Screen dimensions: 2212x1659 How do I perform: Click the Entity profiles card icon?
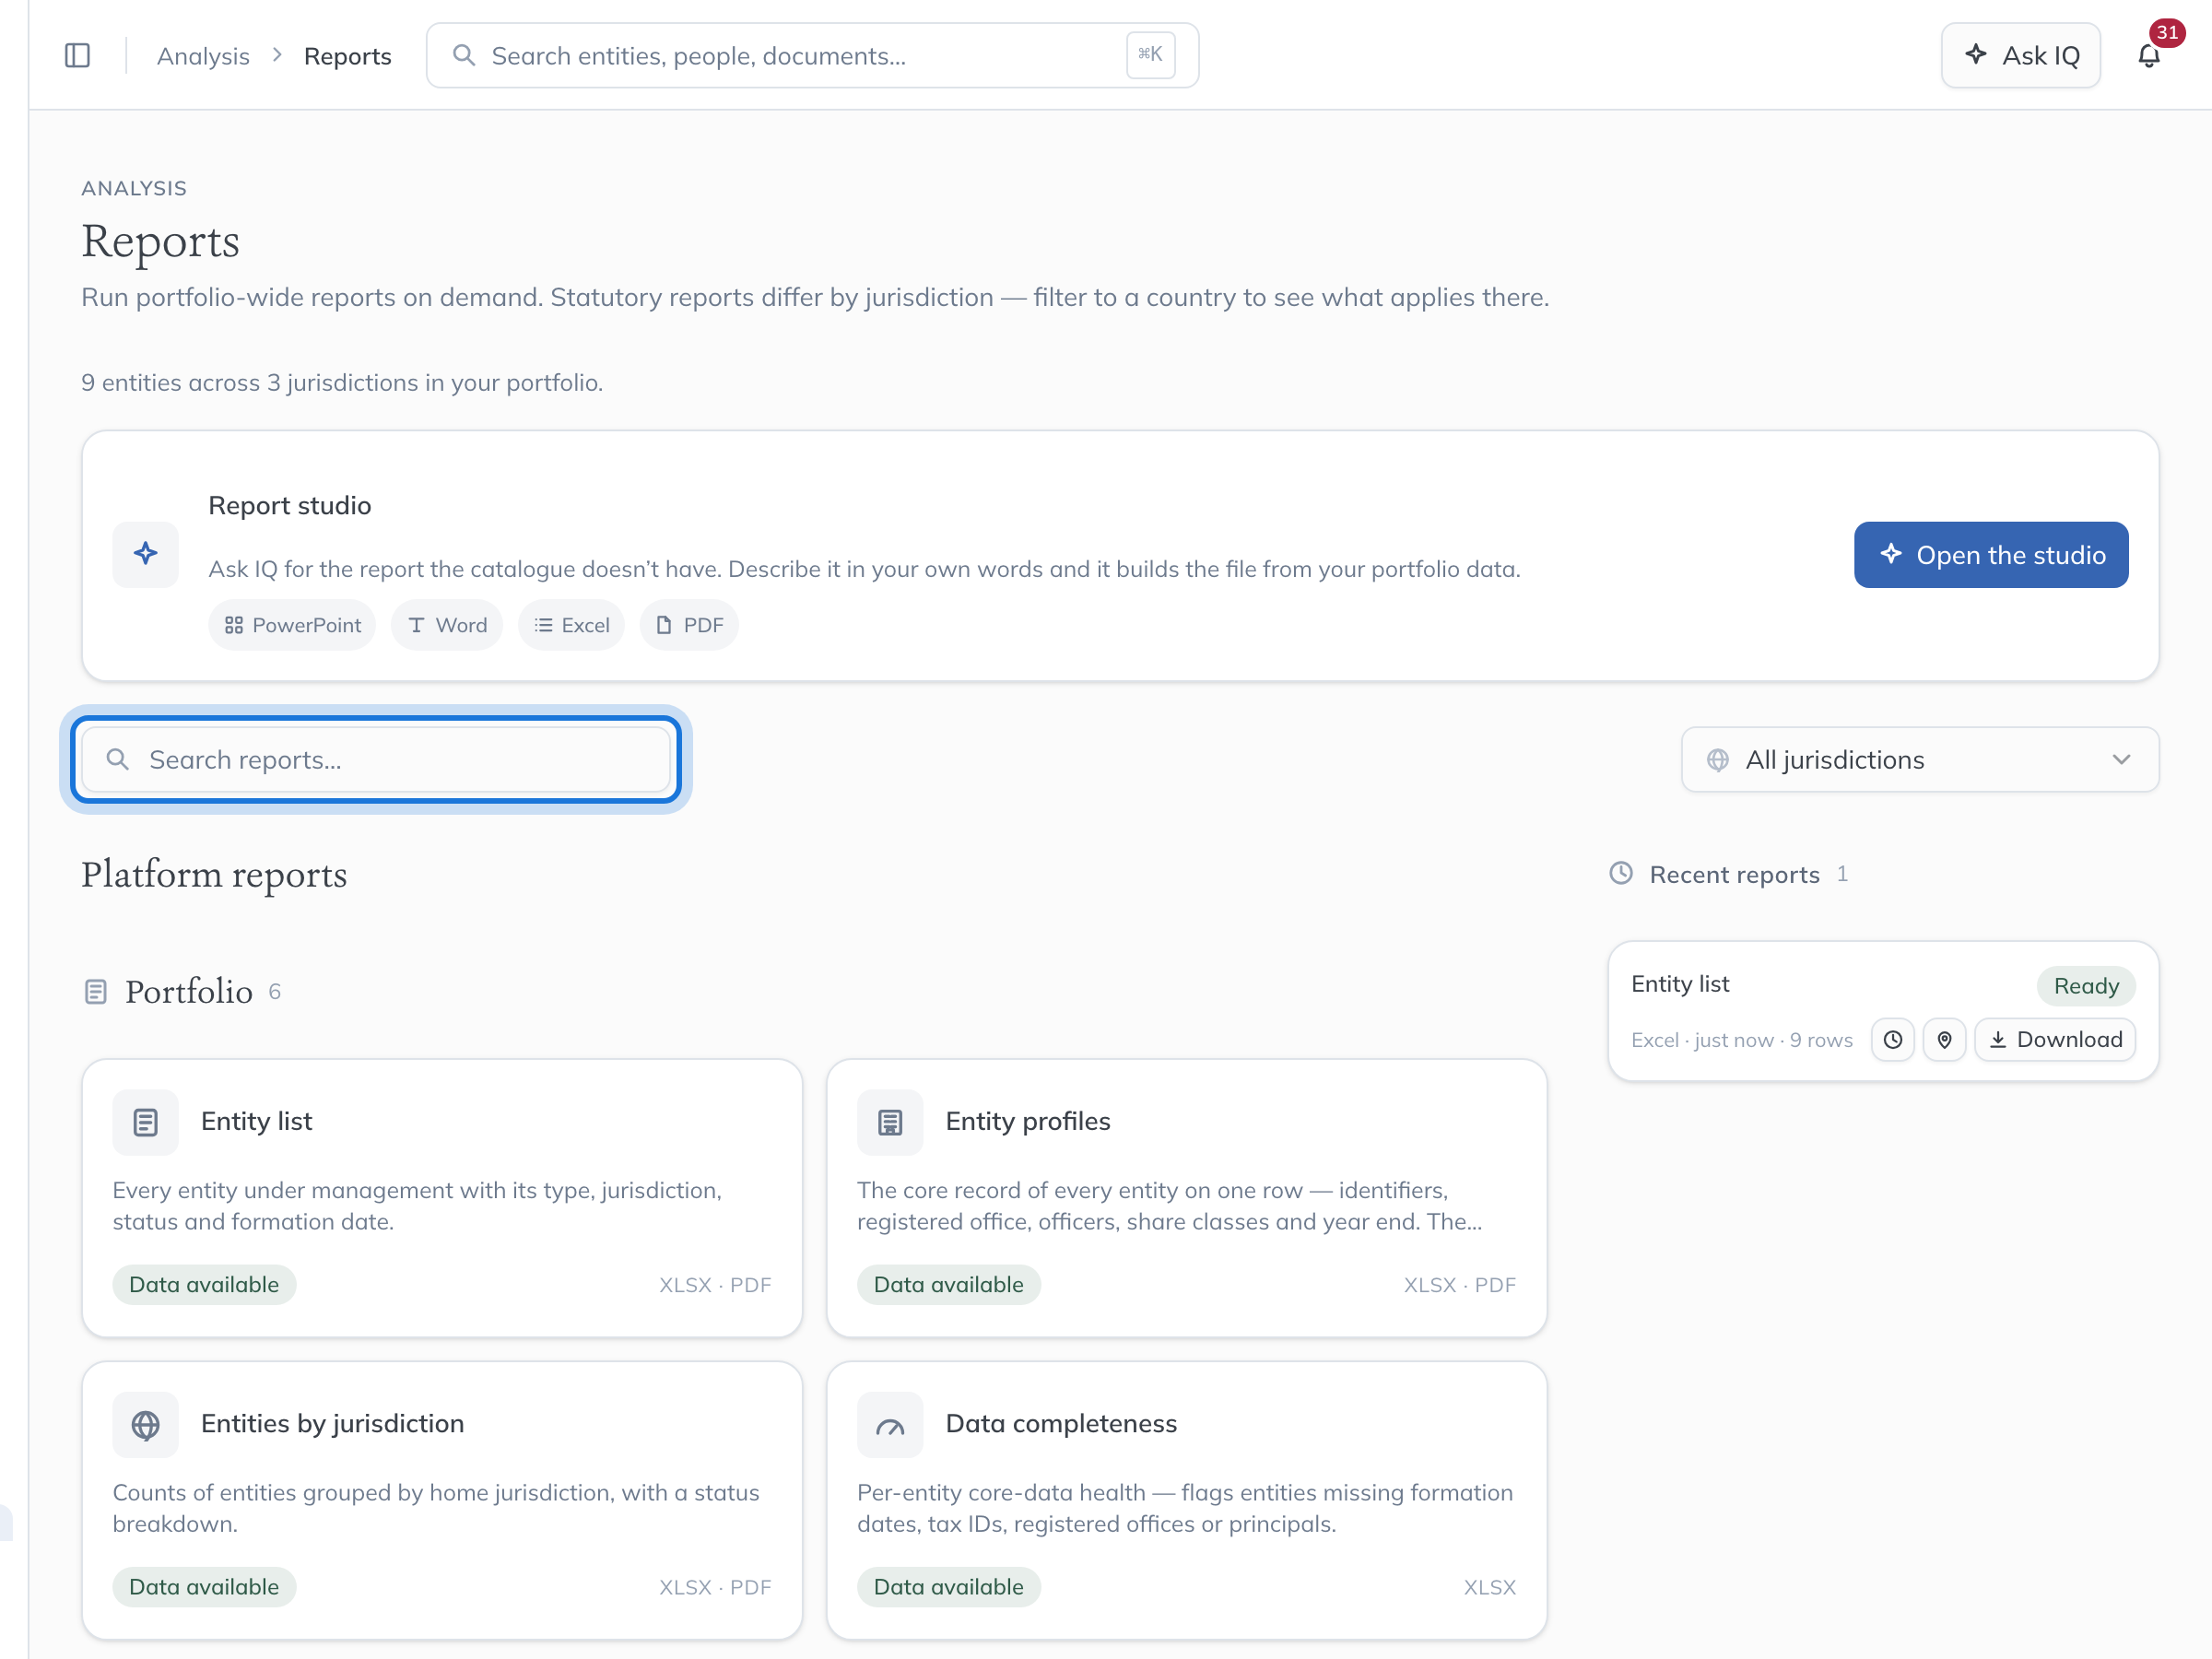point(889,1122)
